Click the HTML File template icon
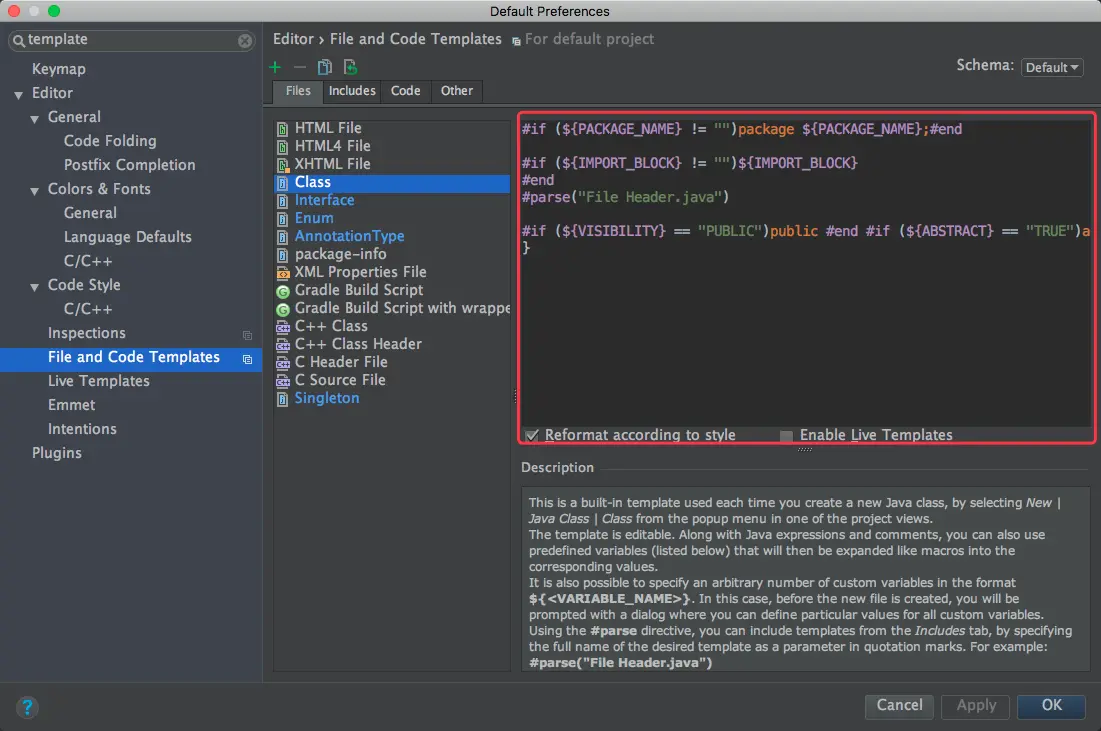This screenshot has height=731, width=1101. 282,129
